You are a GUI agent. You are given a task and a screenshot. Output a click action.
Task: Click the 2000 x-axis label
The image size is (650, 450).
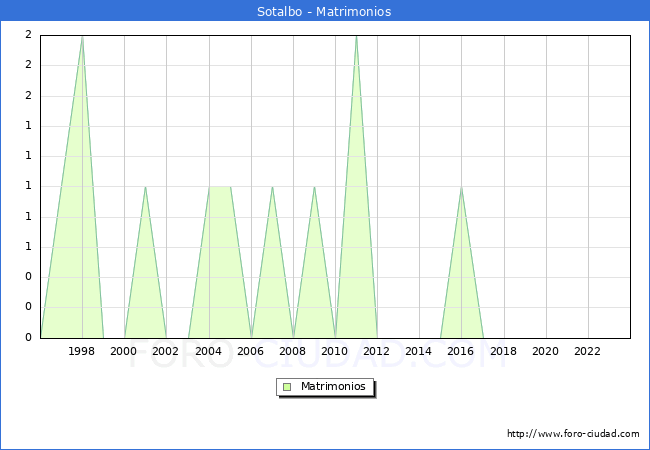pyautogui.click(x=124, y=351)
